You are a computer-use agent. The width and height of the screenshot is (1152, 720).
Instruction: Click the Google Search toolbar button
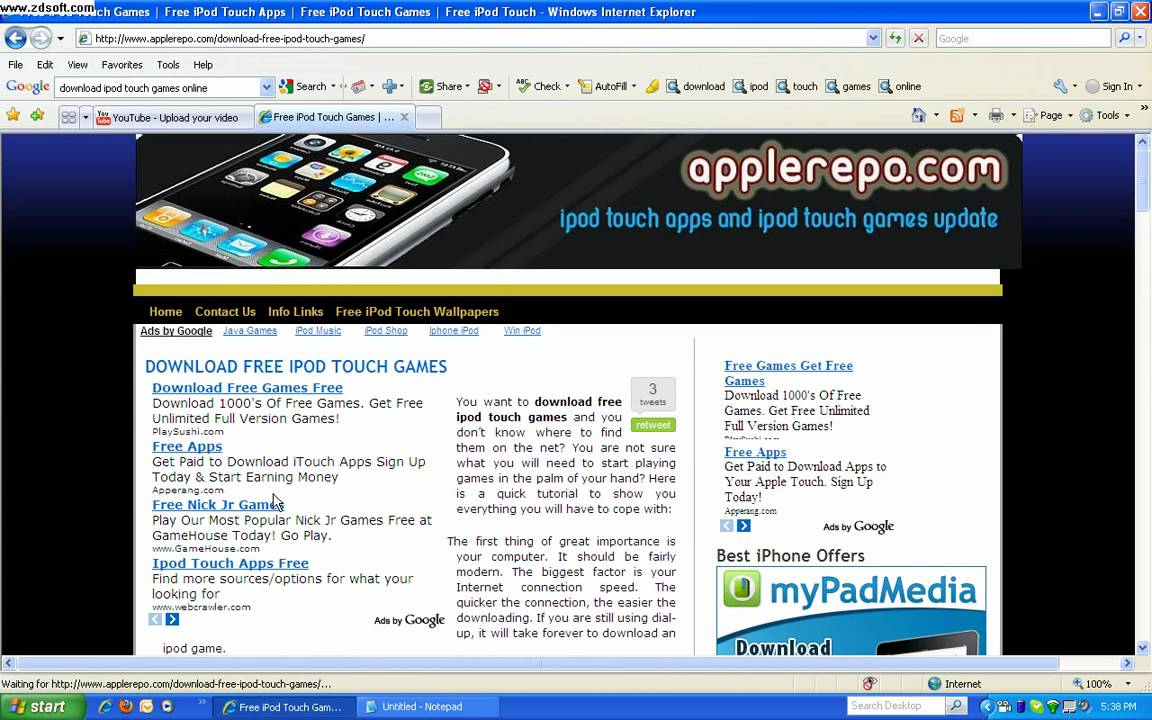(x=303, y=87)
